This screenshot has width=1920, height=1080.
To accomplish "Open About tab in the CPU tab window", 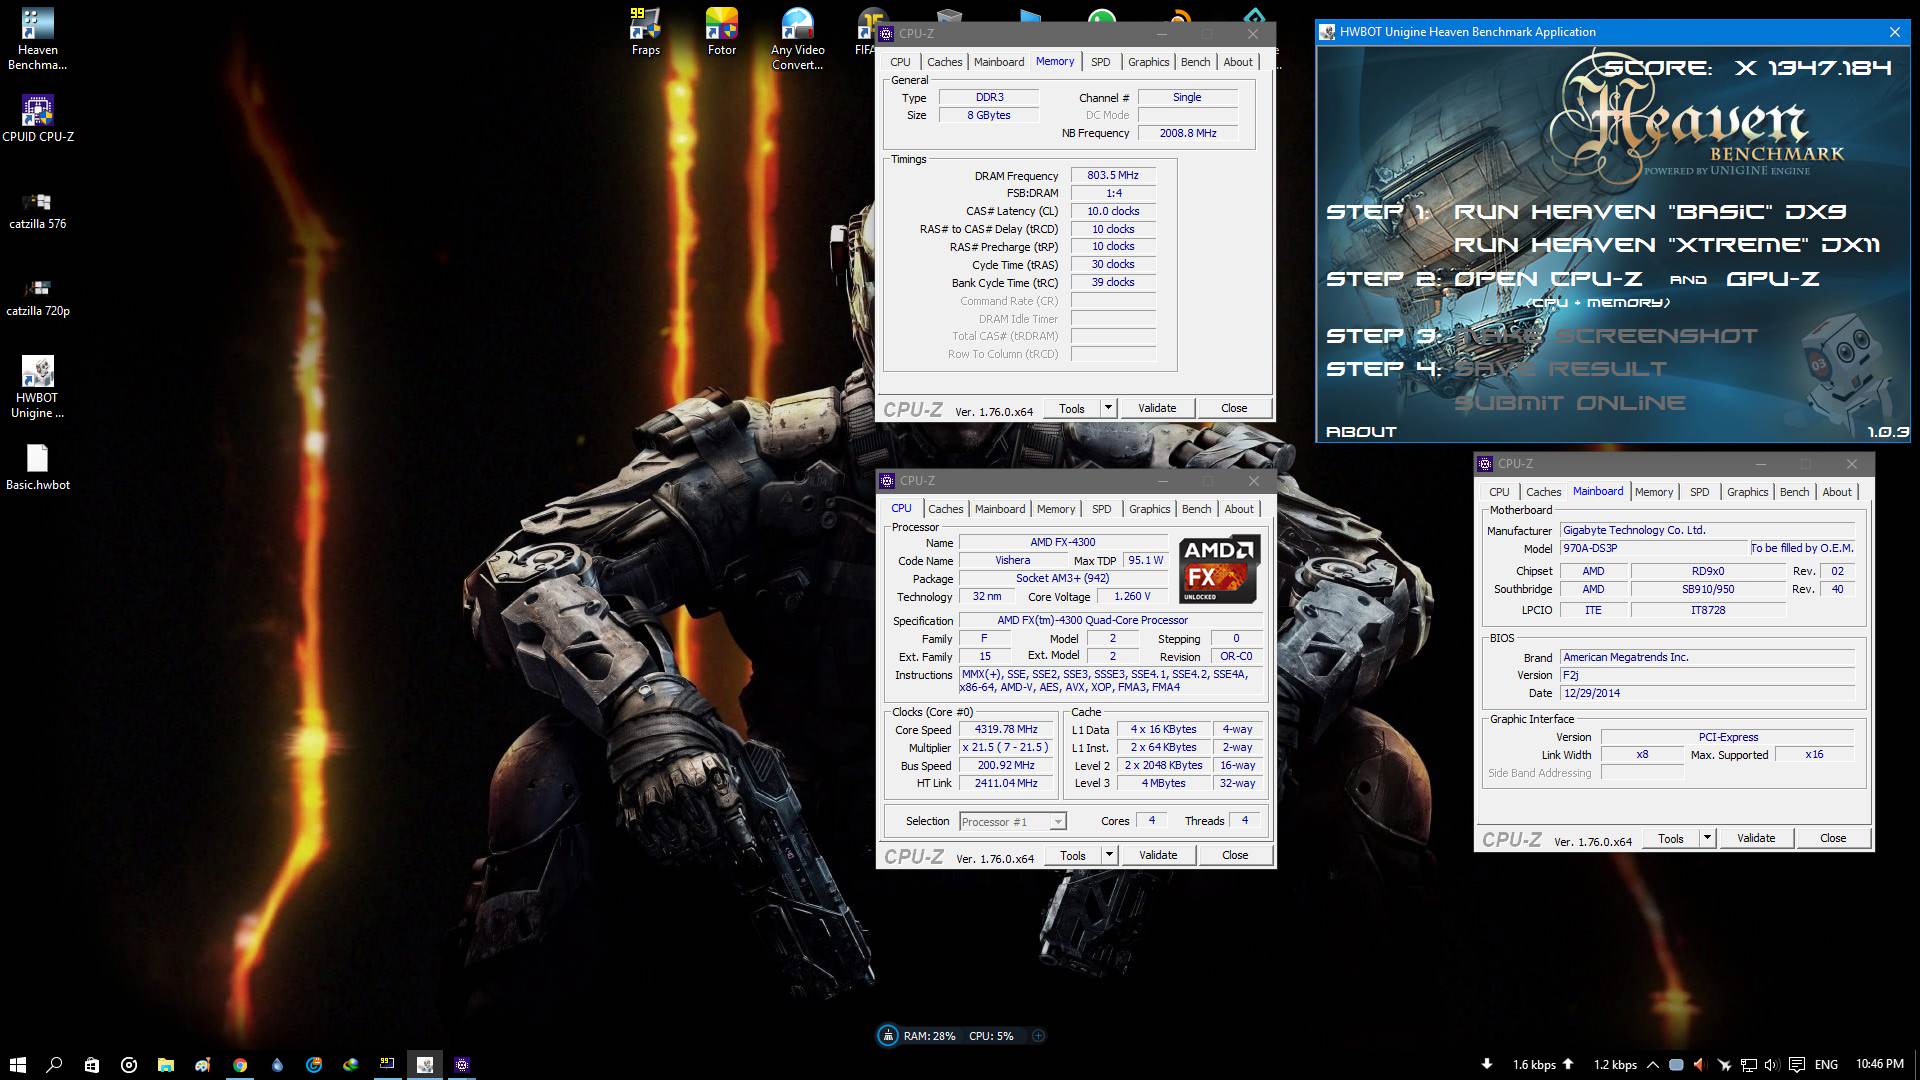I will tap(1239, 509).
